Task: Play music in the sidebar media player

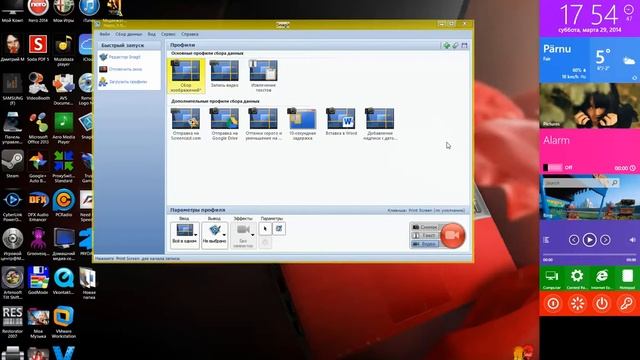Action: tap(589, 240)
